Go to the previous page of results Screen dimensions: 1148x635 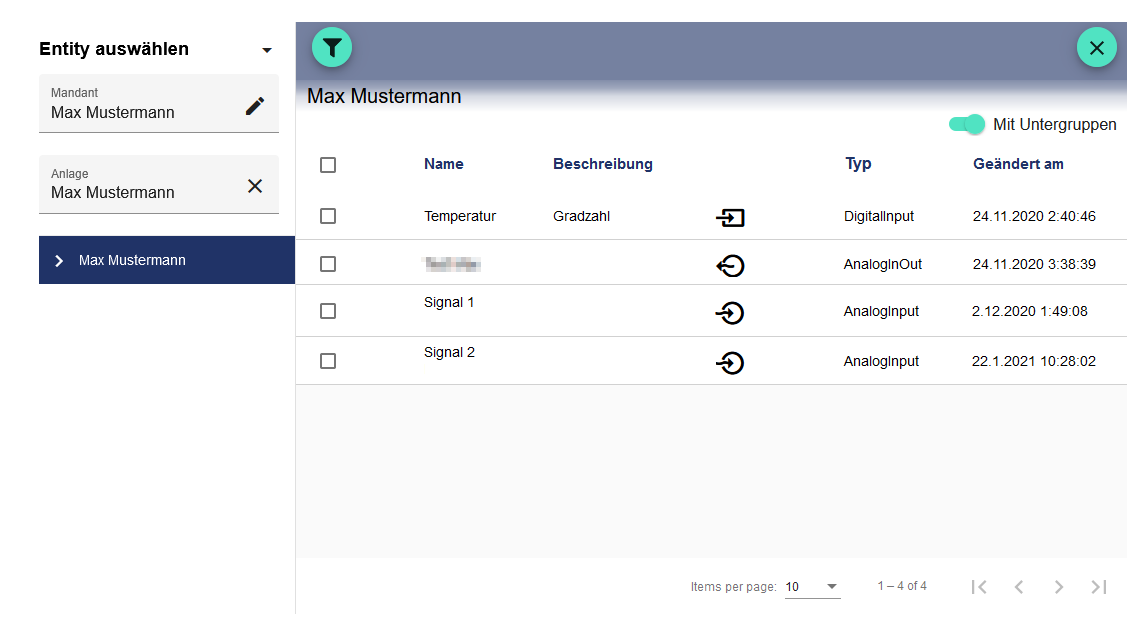click(x=1018, y=587)
